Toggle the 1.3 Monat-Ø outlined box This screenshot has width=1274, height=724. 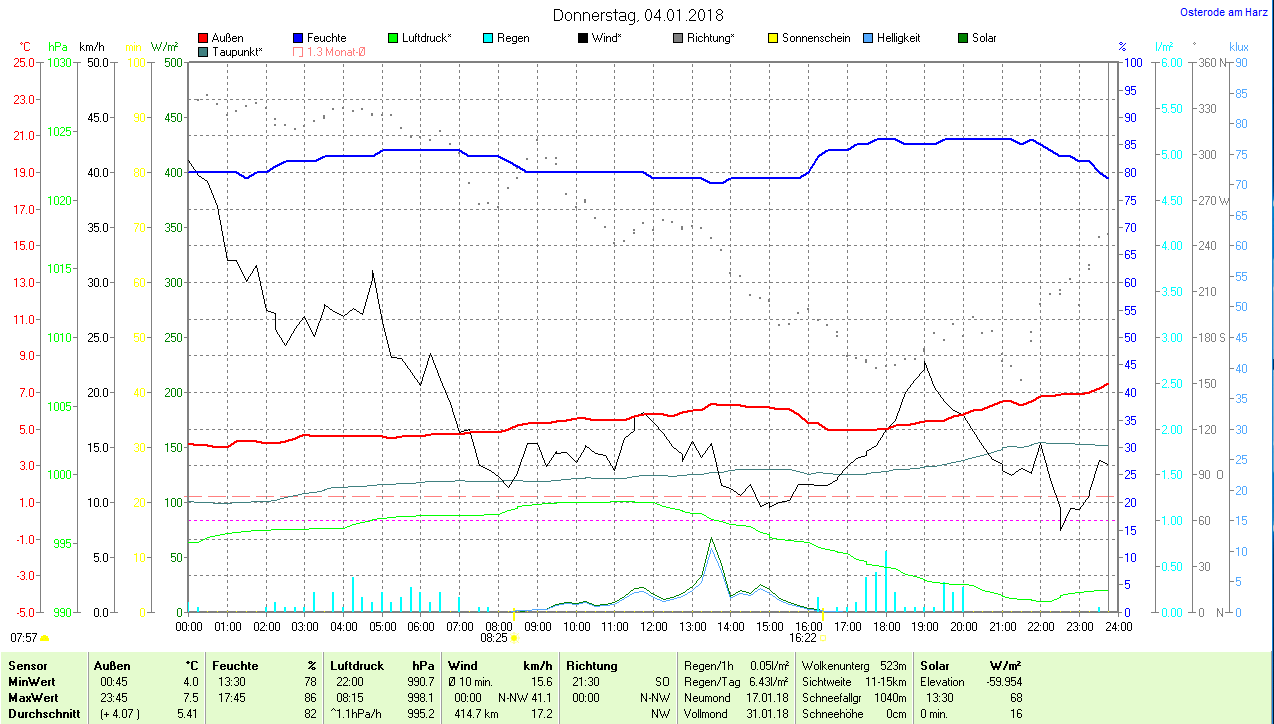click(x=299, y=51)
